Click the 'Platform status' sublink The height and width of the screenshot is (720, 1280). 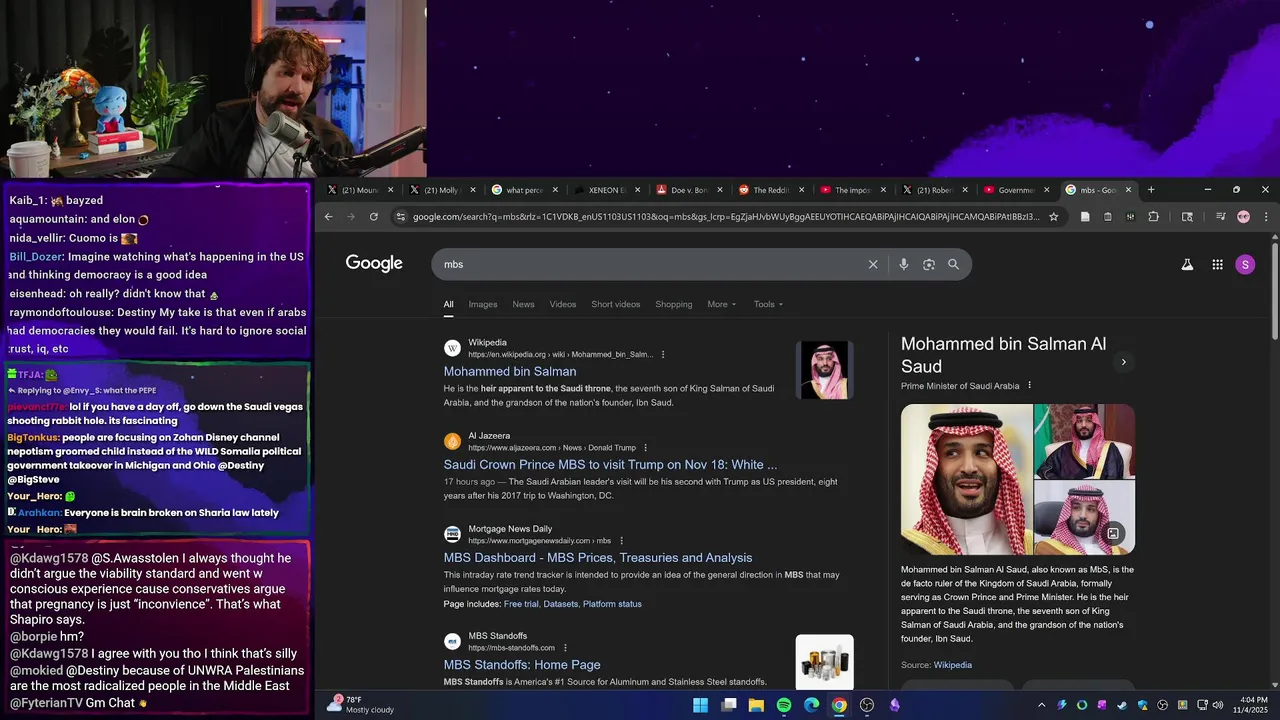point(612,604)
